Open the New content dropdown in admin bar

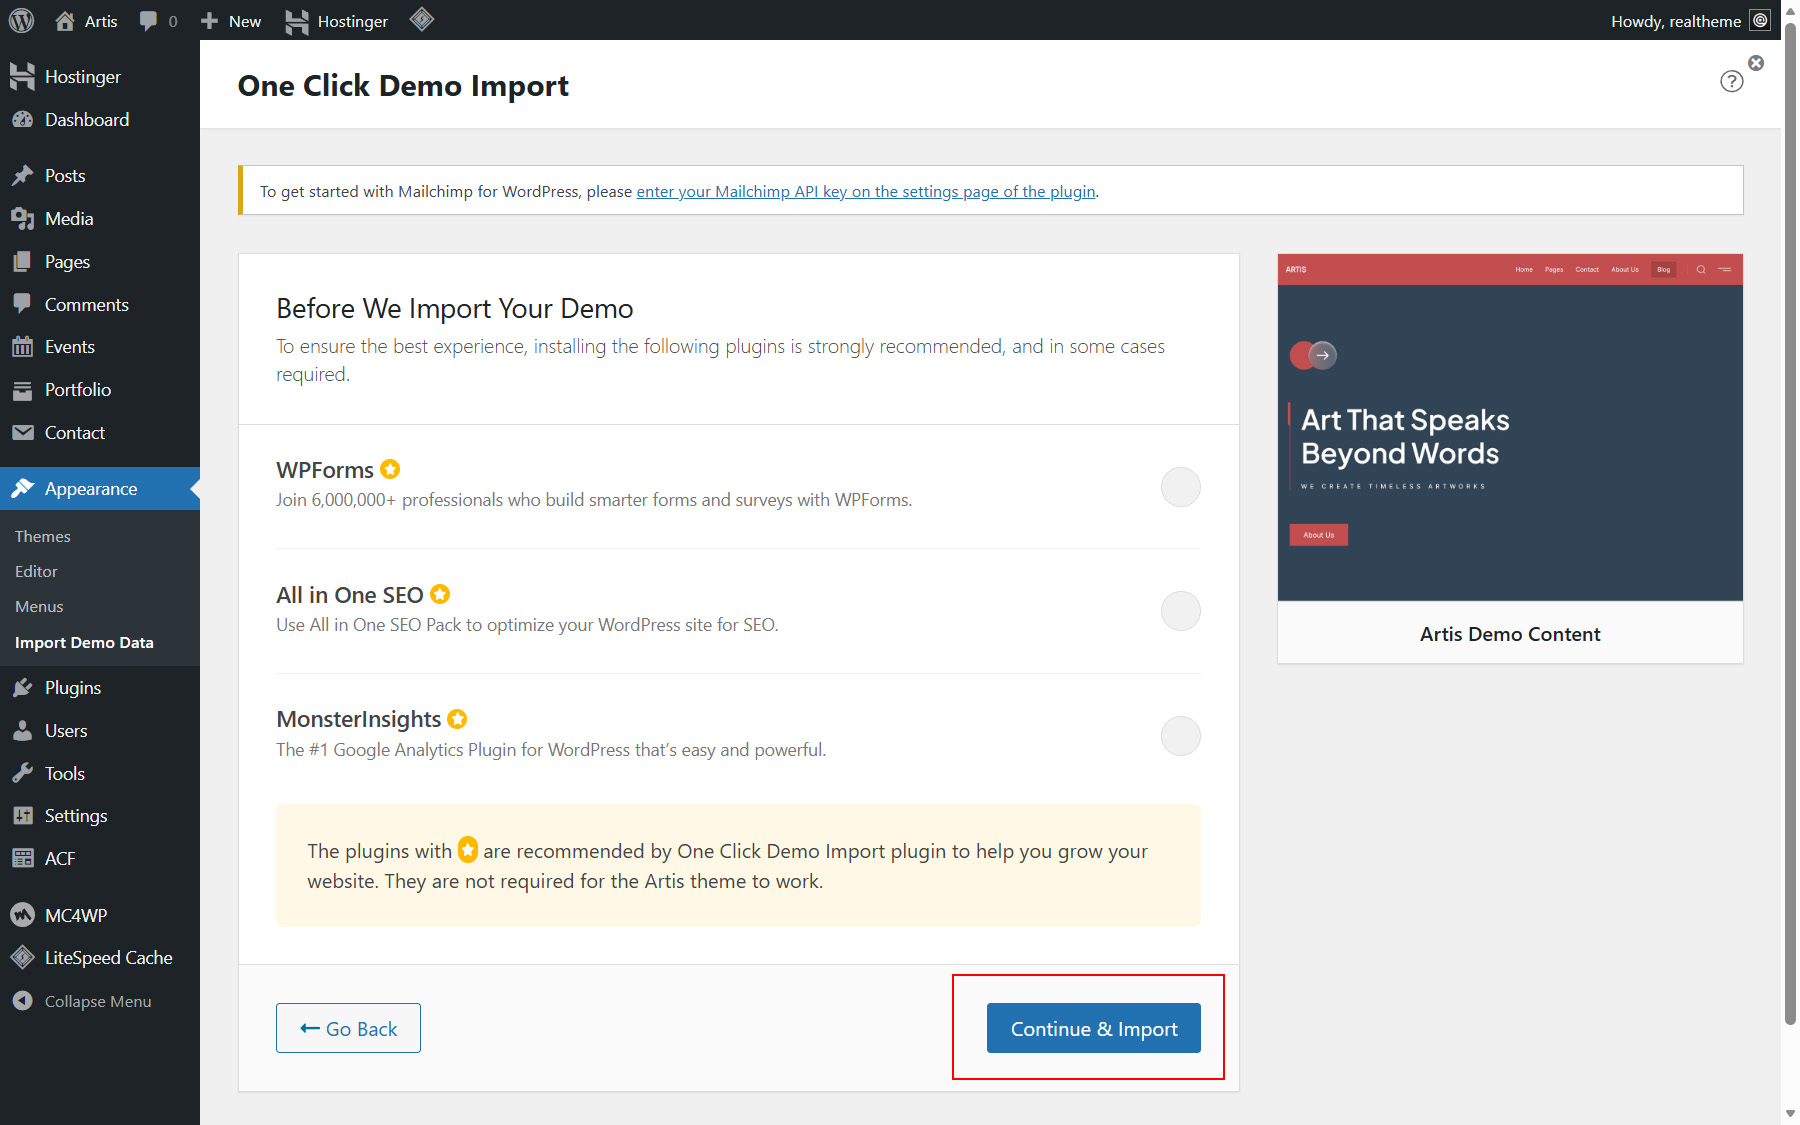pyautogui.click(x=231, y=21)
